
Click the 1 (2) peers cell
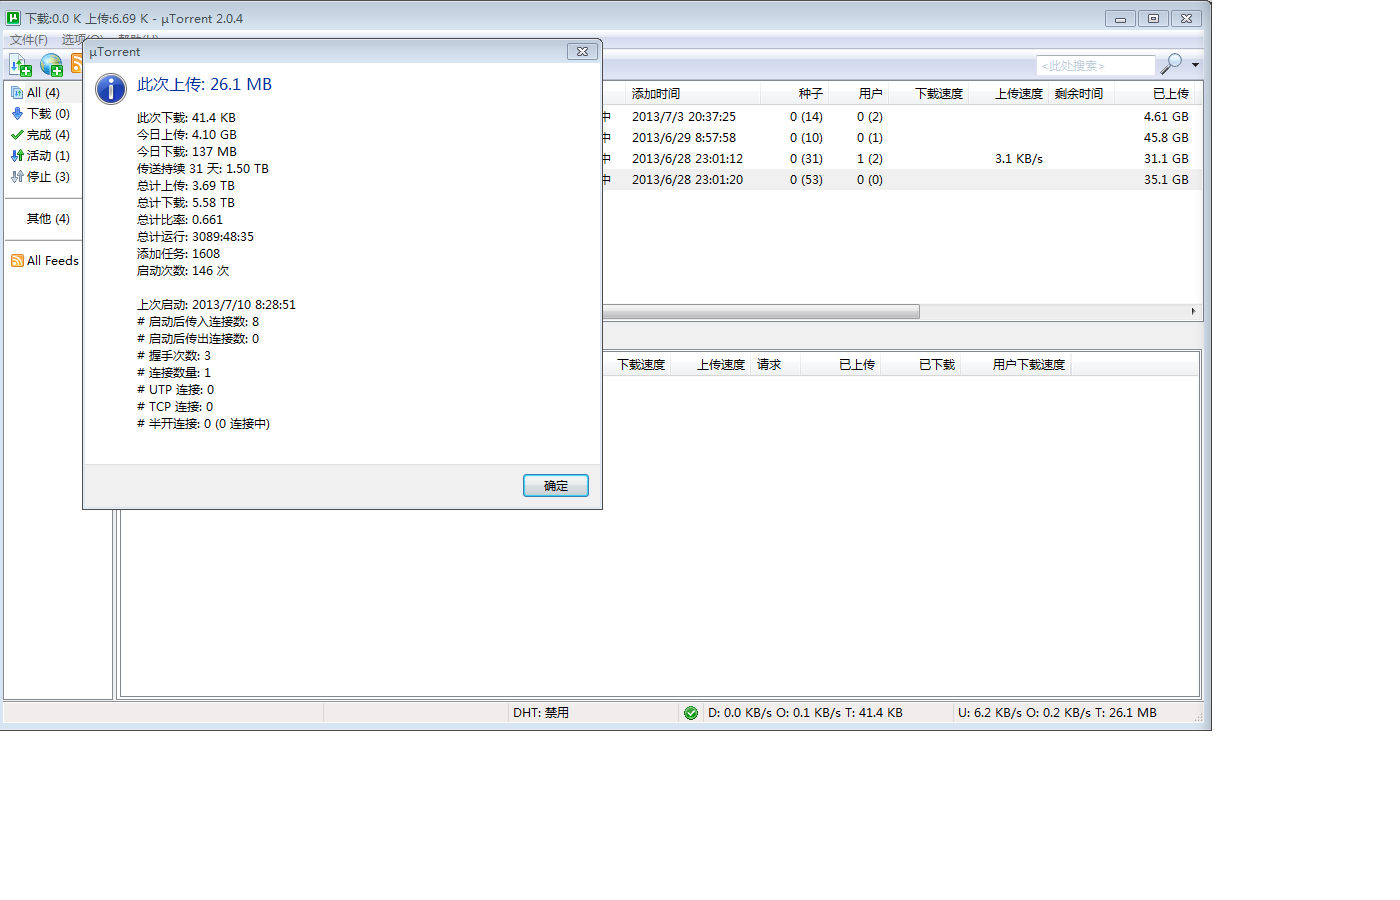point(870,159)
